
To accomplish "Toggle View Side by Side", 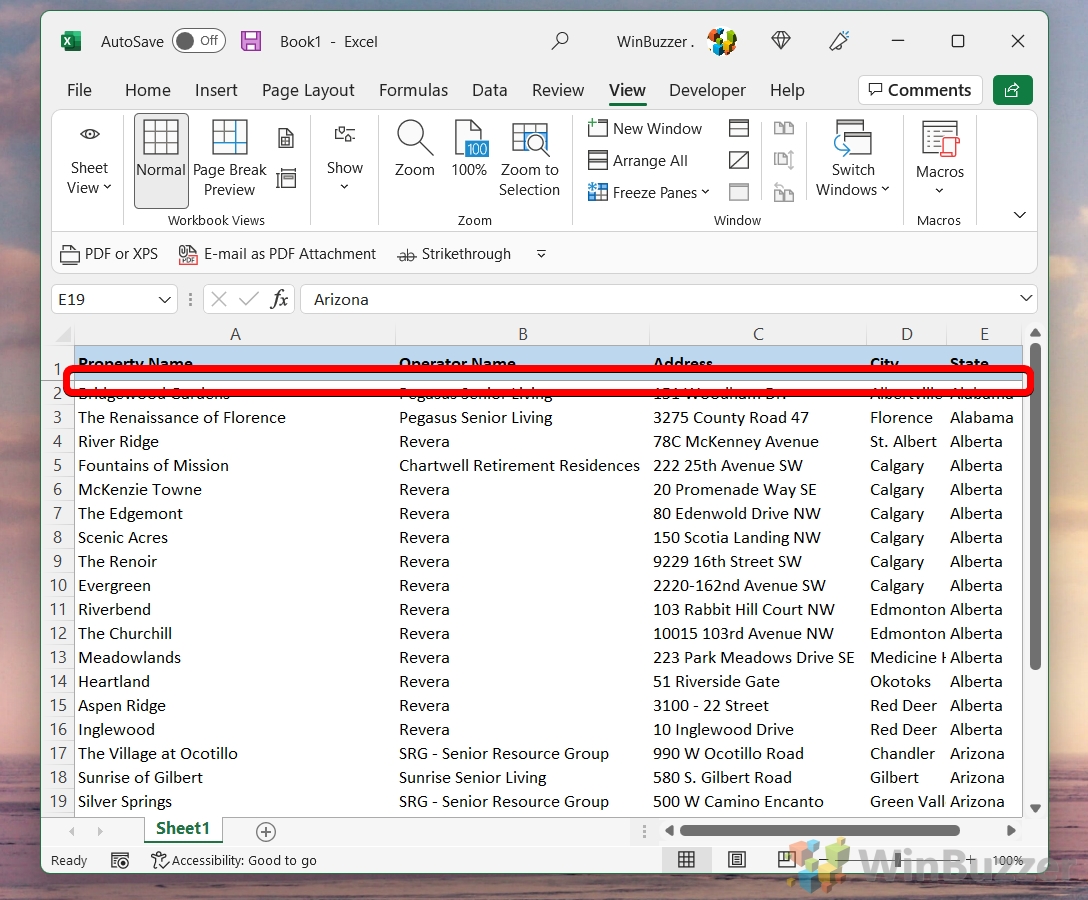I will click(784, 128).
